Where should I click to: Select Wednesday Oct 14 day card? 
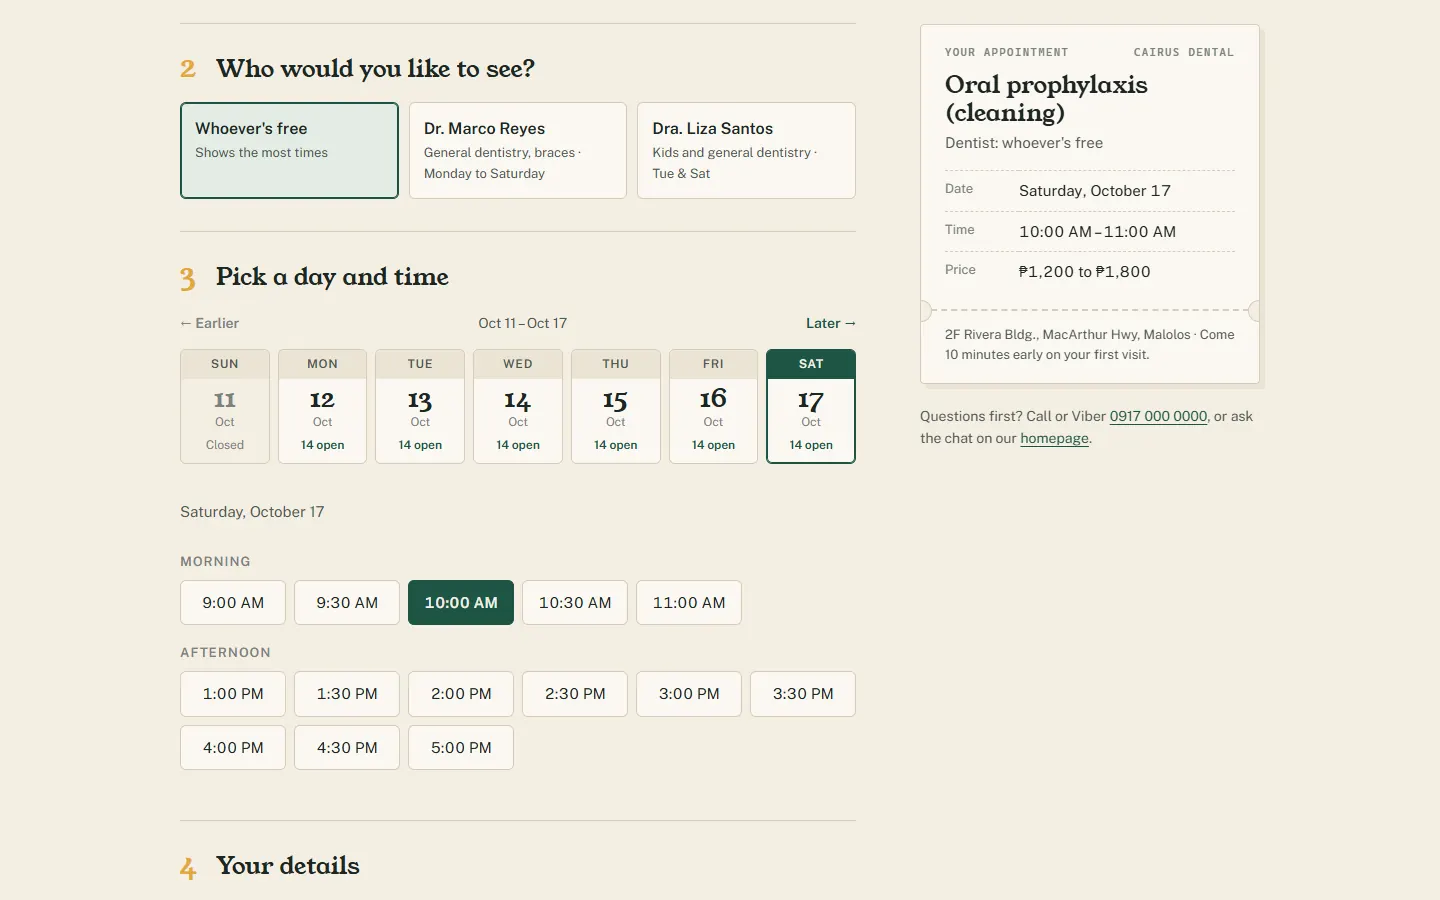click(518, 406)
